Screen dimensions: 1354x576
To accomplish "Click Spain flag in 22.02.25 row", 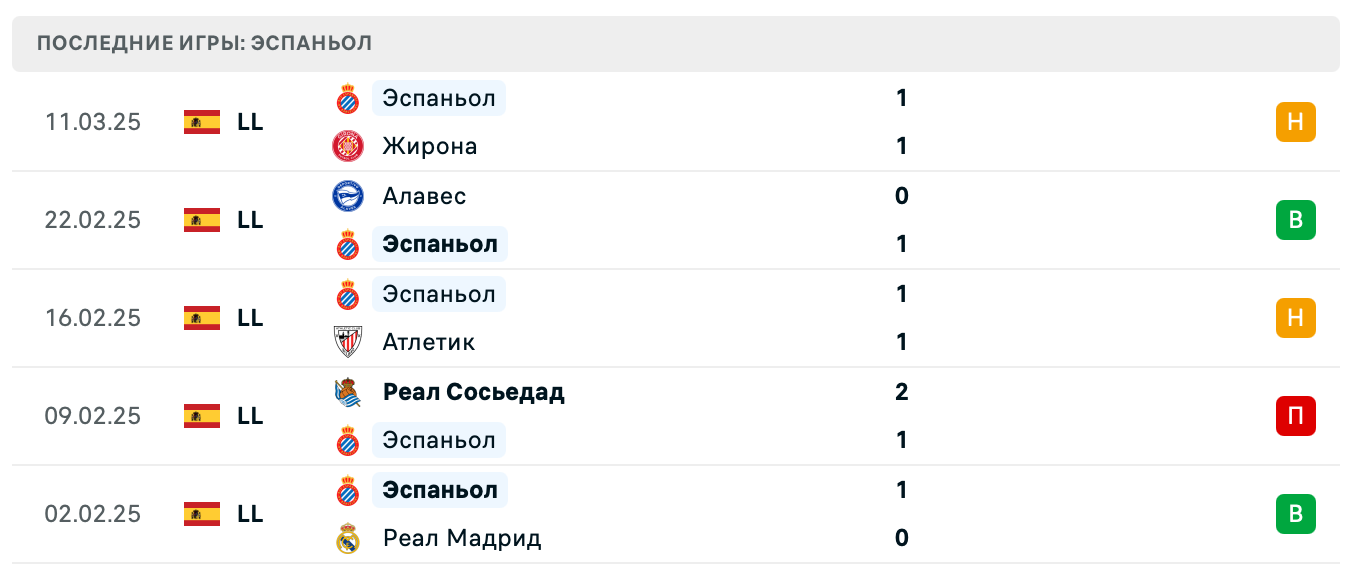I will 202,220.
